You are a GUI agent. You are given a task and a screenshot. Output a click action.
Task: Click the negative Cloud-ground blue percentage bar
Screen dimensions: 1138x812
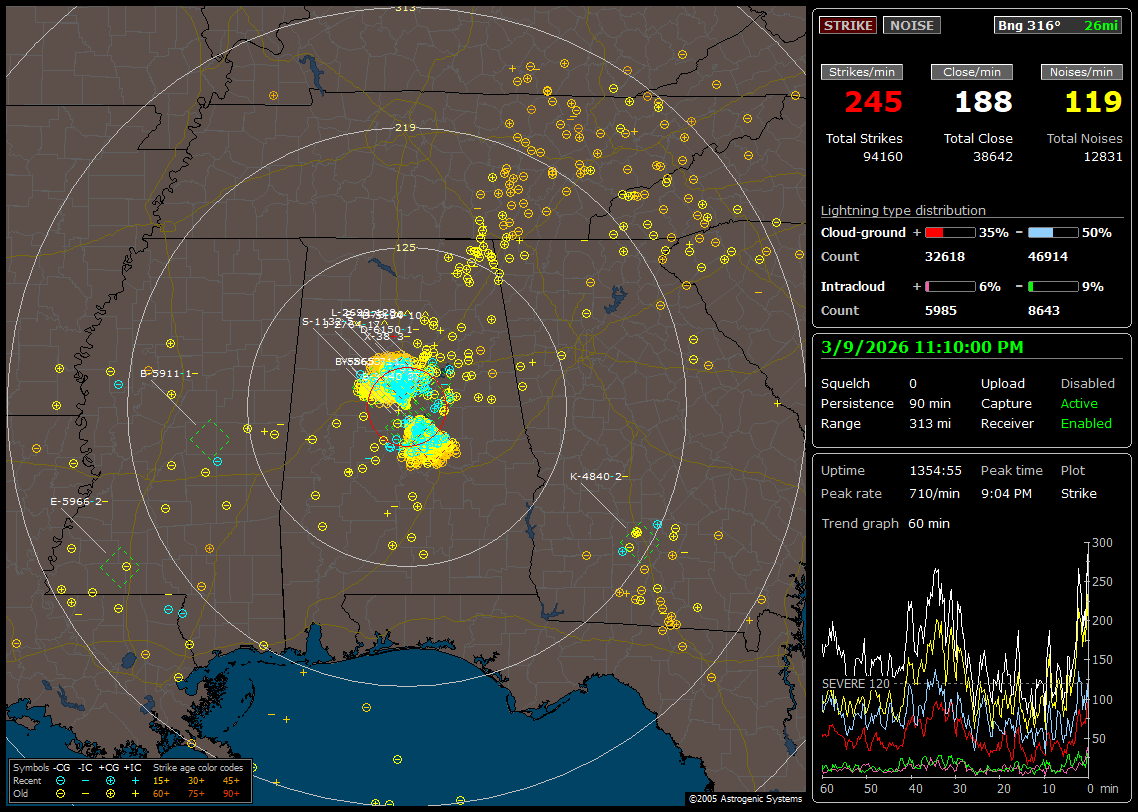pos(1053,232)
